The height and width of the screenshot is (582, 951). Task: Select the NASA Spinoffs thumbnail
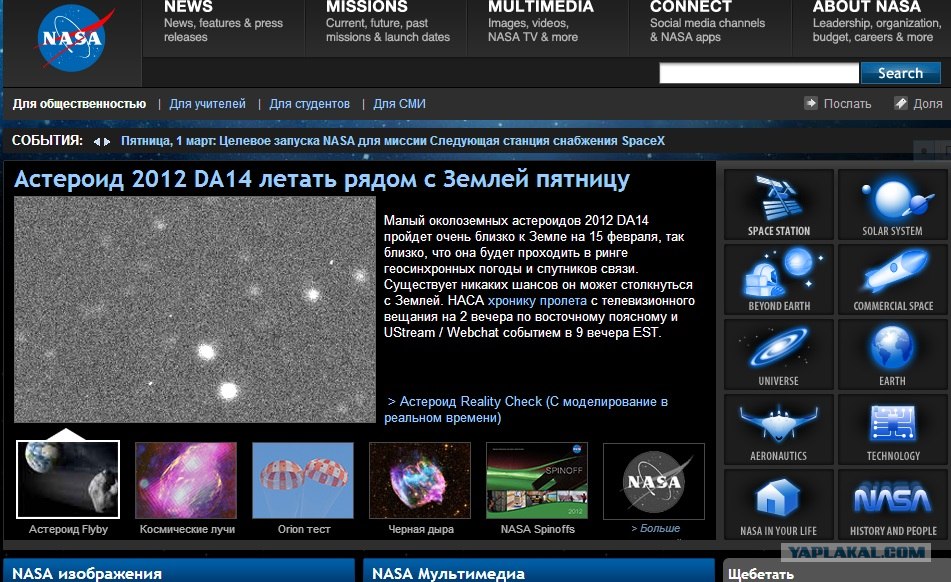(537, 480)
